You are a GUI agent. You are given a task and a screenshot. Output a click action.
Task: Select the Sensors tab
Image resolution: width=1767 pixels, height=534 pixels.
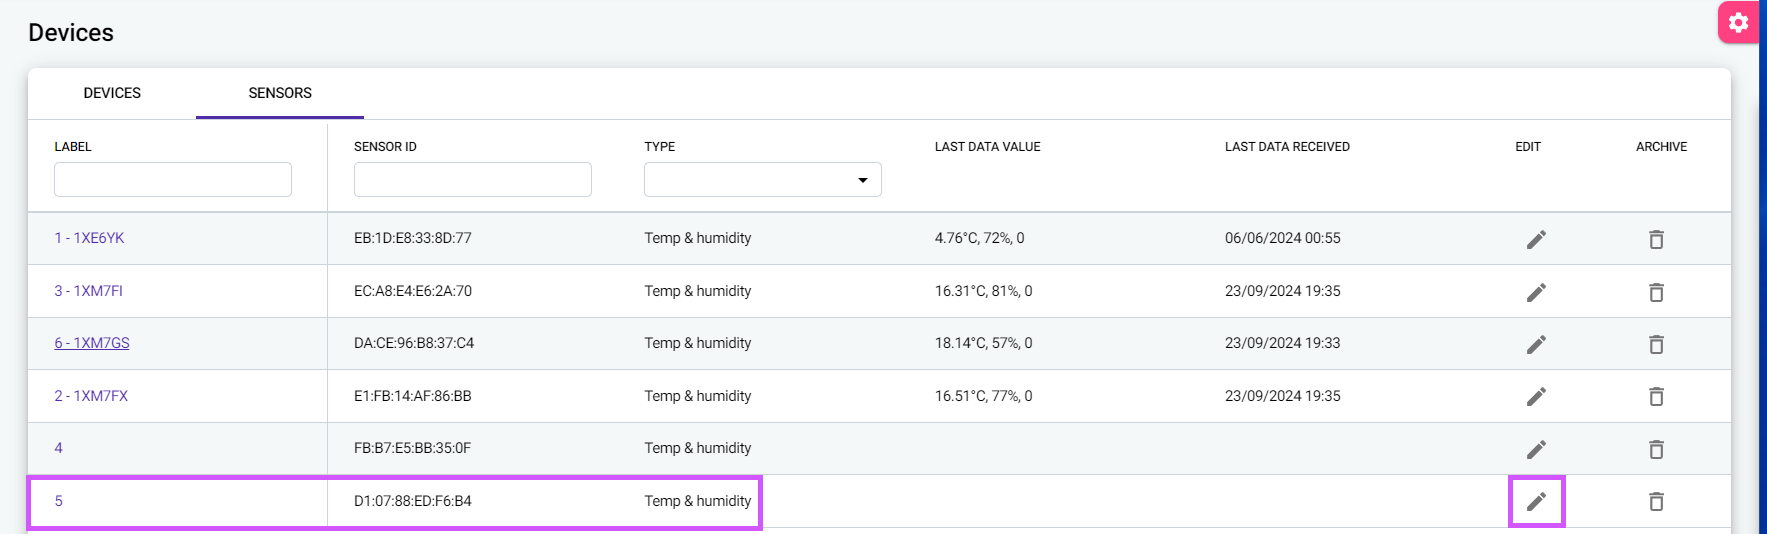pos(280,93)
